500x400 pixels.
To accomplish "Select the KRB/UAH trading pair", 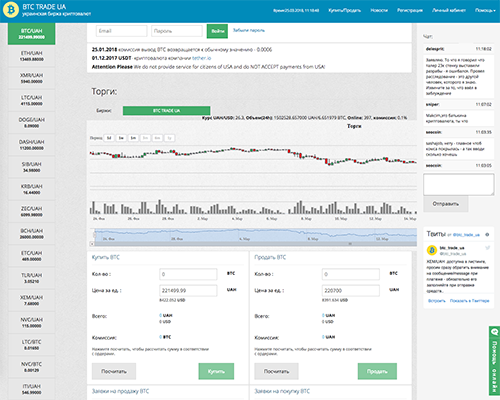I will (x=32, y=189).
